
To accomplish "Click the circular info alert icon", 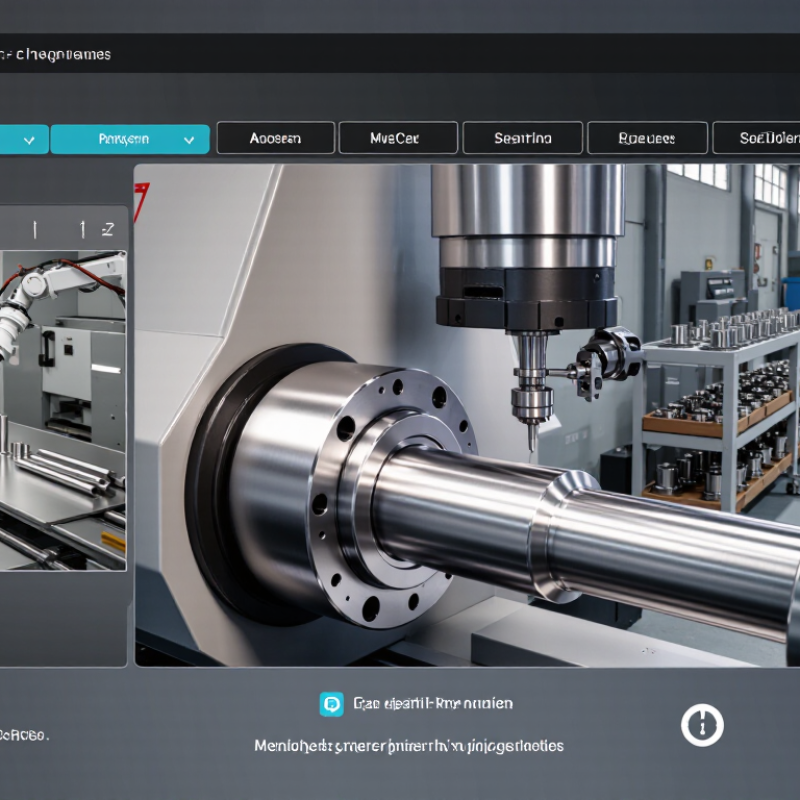I will pyautogui.click(x=702, y=725).
